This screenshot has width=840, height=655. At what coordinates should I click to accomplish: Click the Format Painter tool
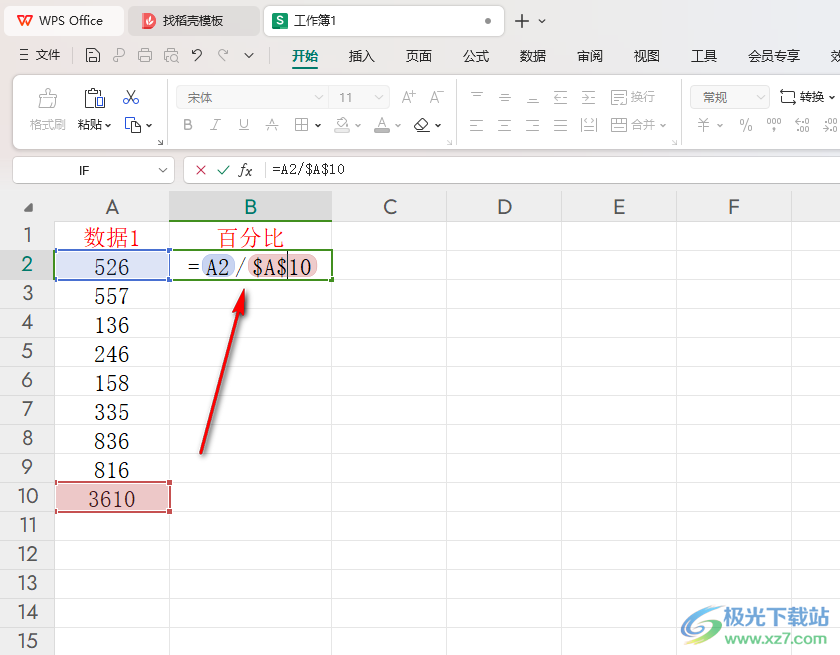click(x=48, y=110)
